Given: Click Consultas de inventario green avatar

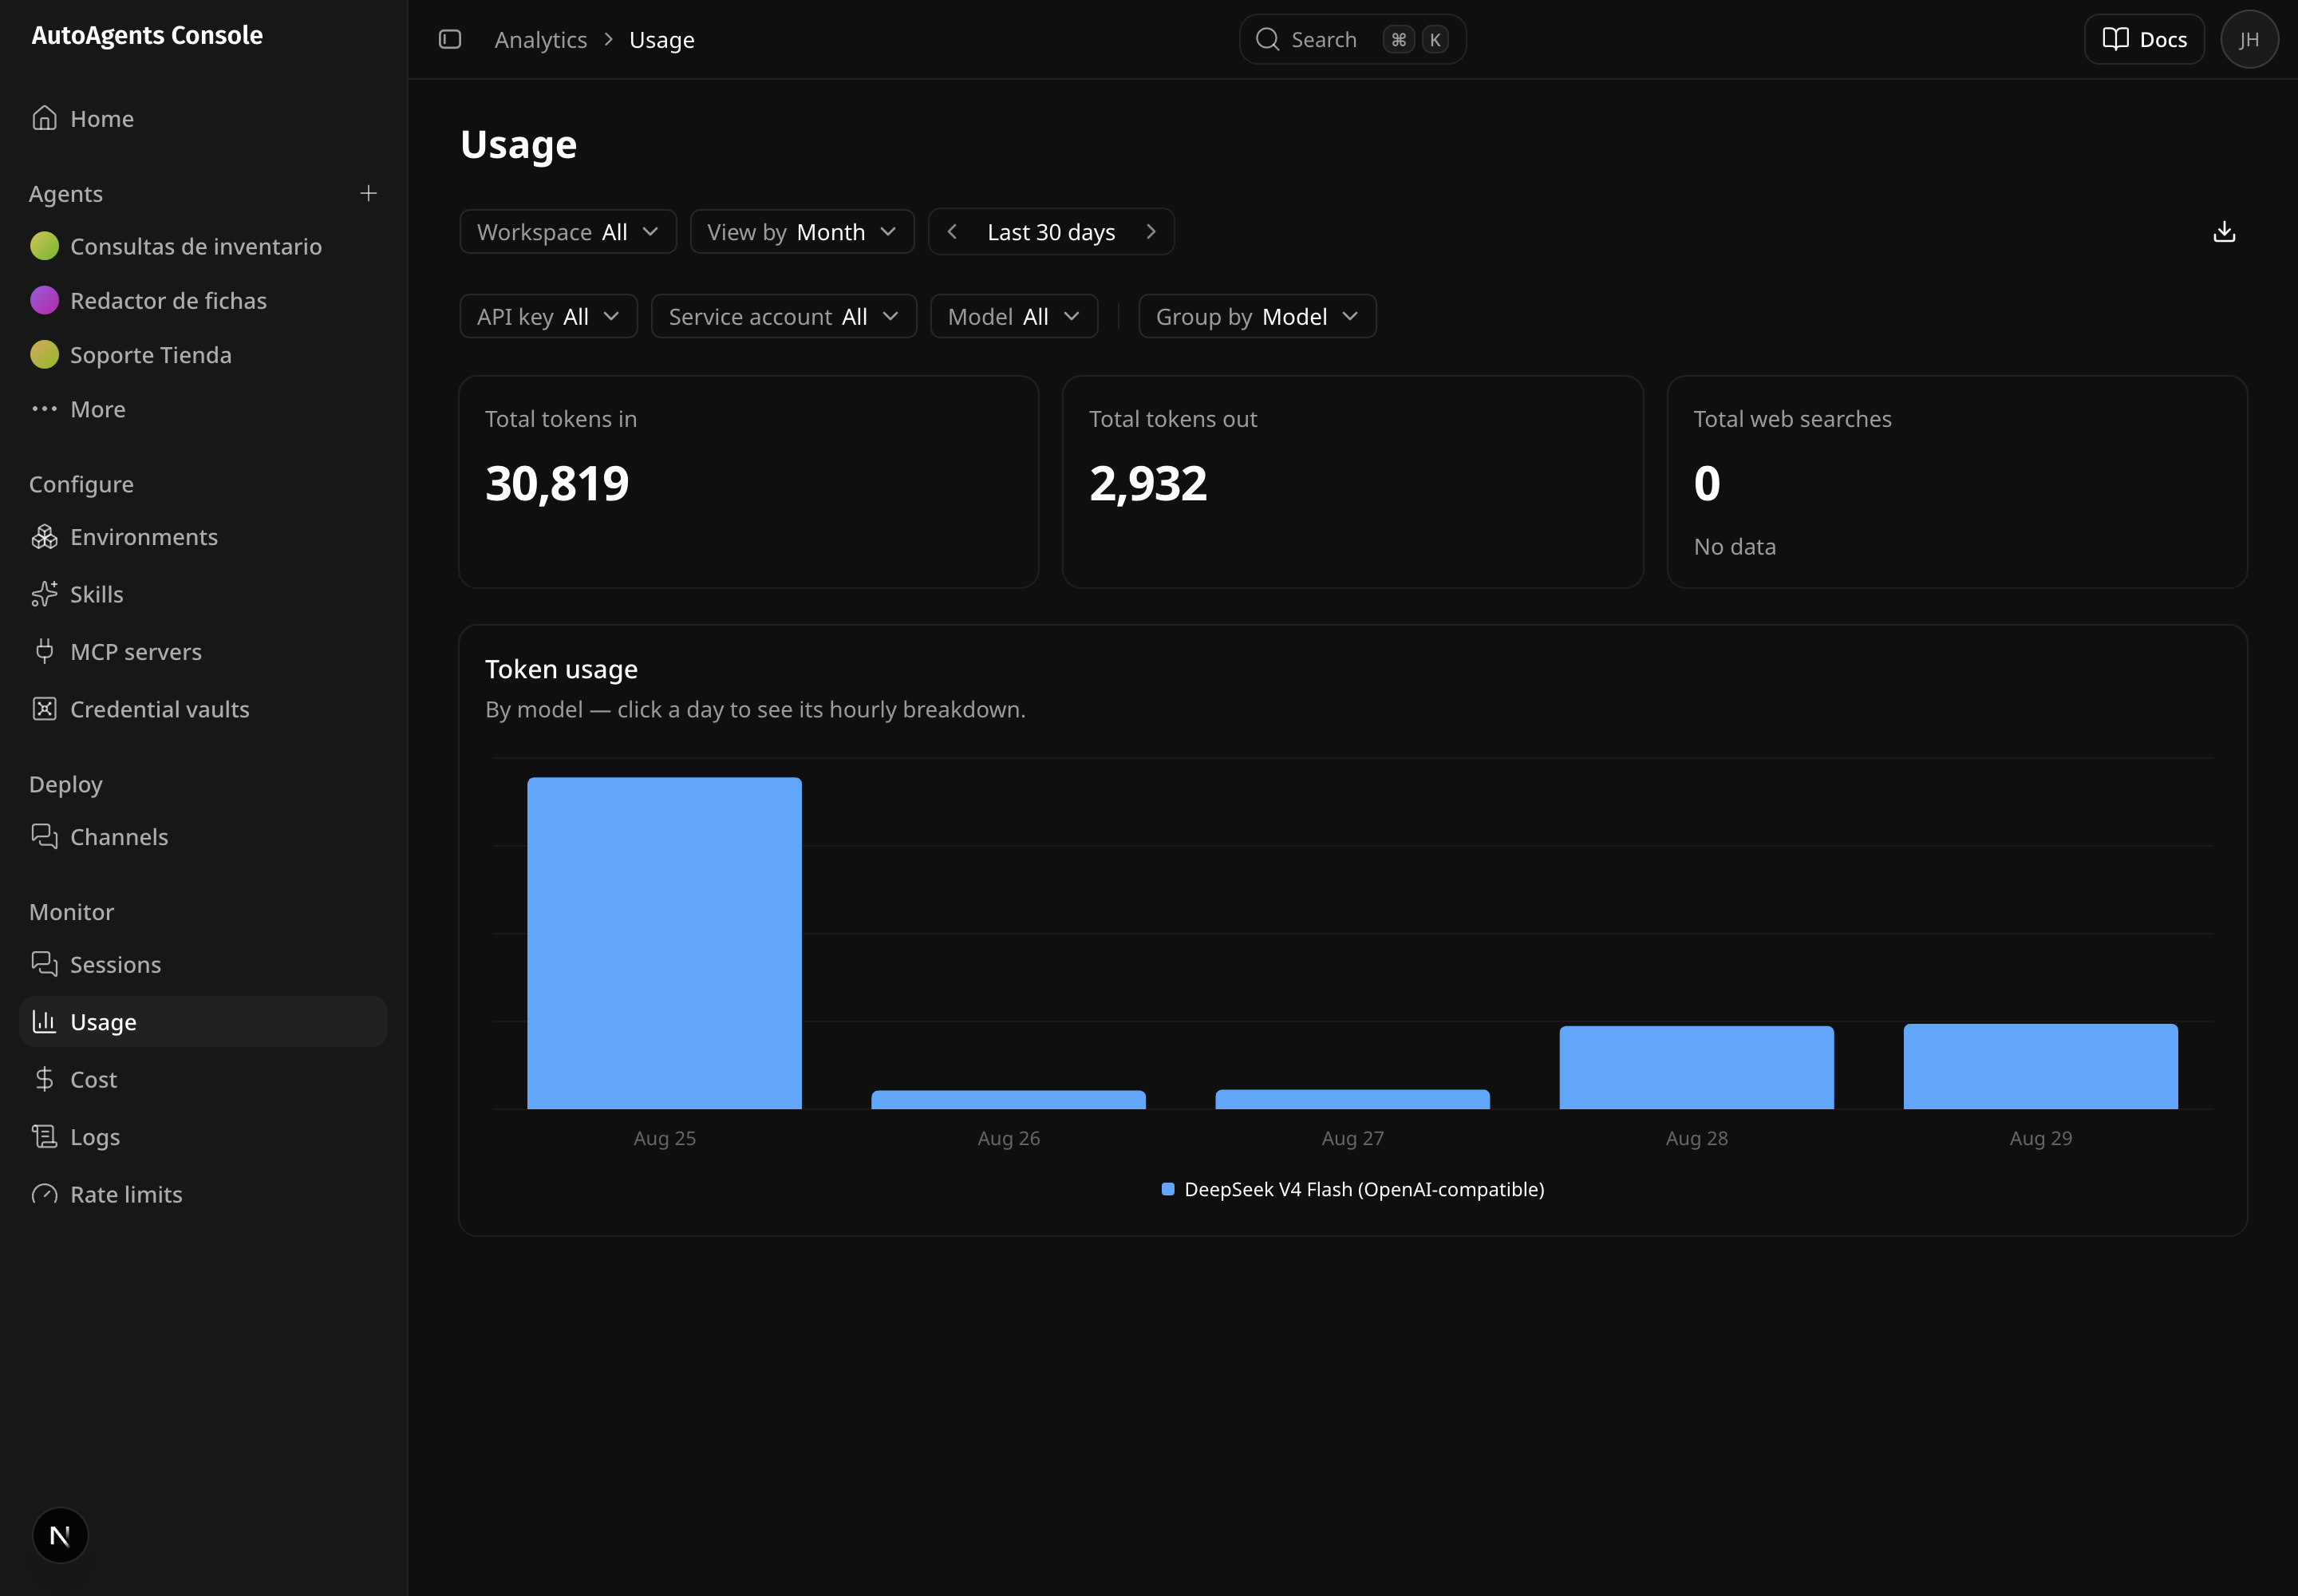Looking at the screenshot, I should [44, 246].
